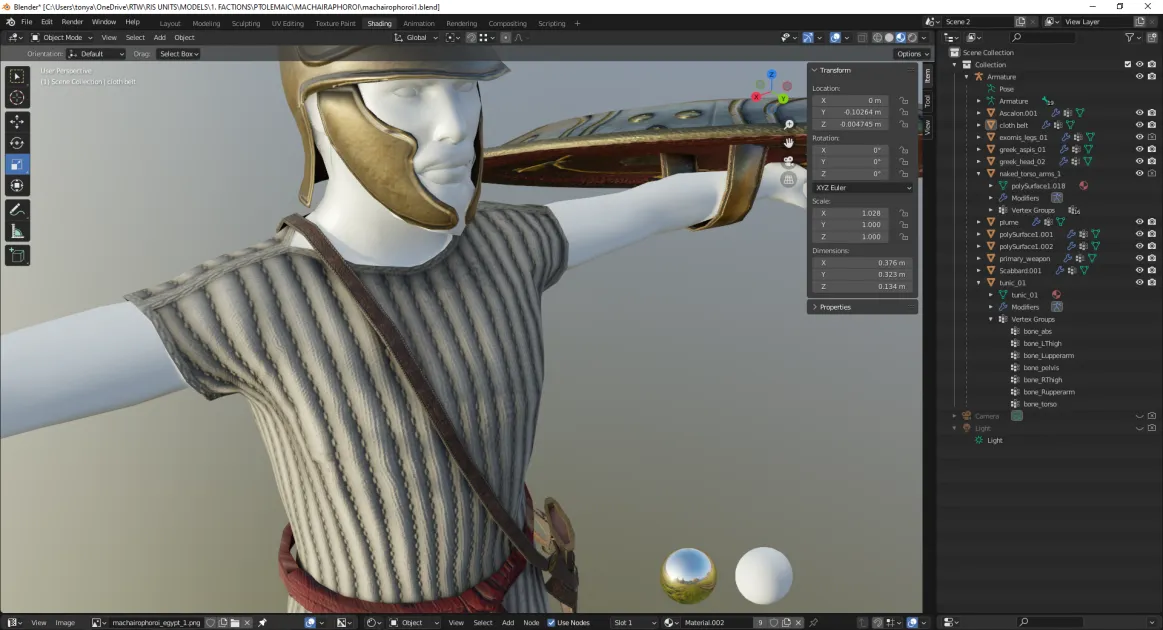Image resolution: width=1163 pixels, height=630 pixels.
Task: Switch to the UV Editing workspace tab
Action: click(x=288, y=23)
